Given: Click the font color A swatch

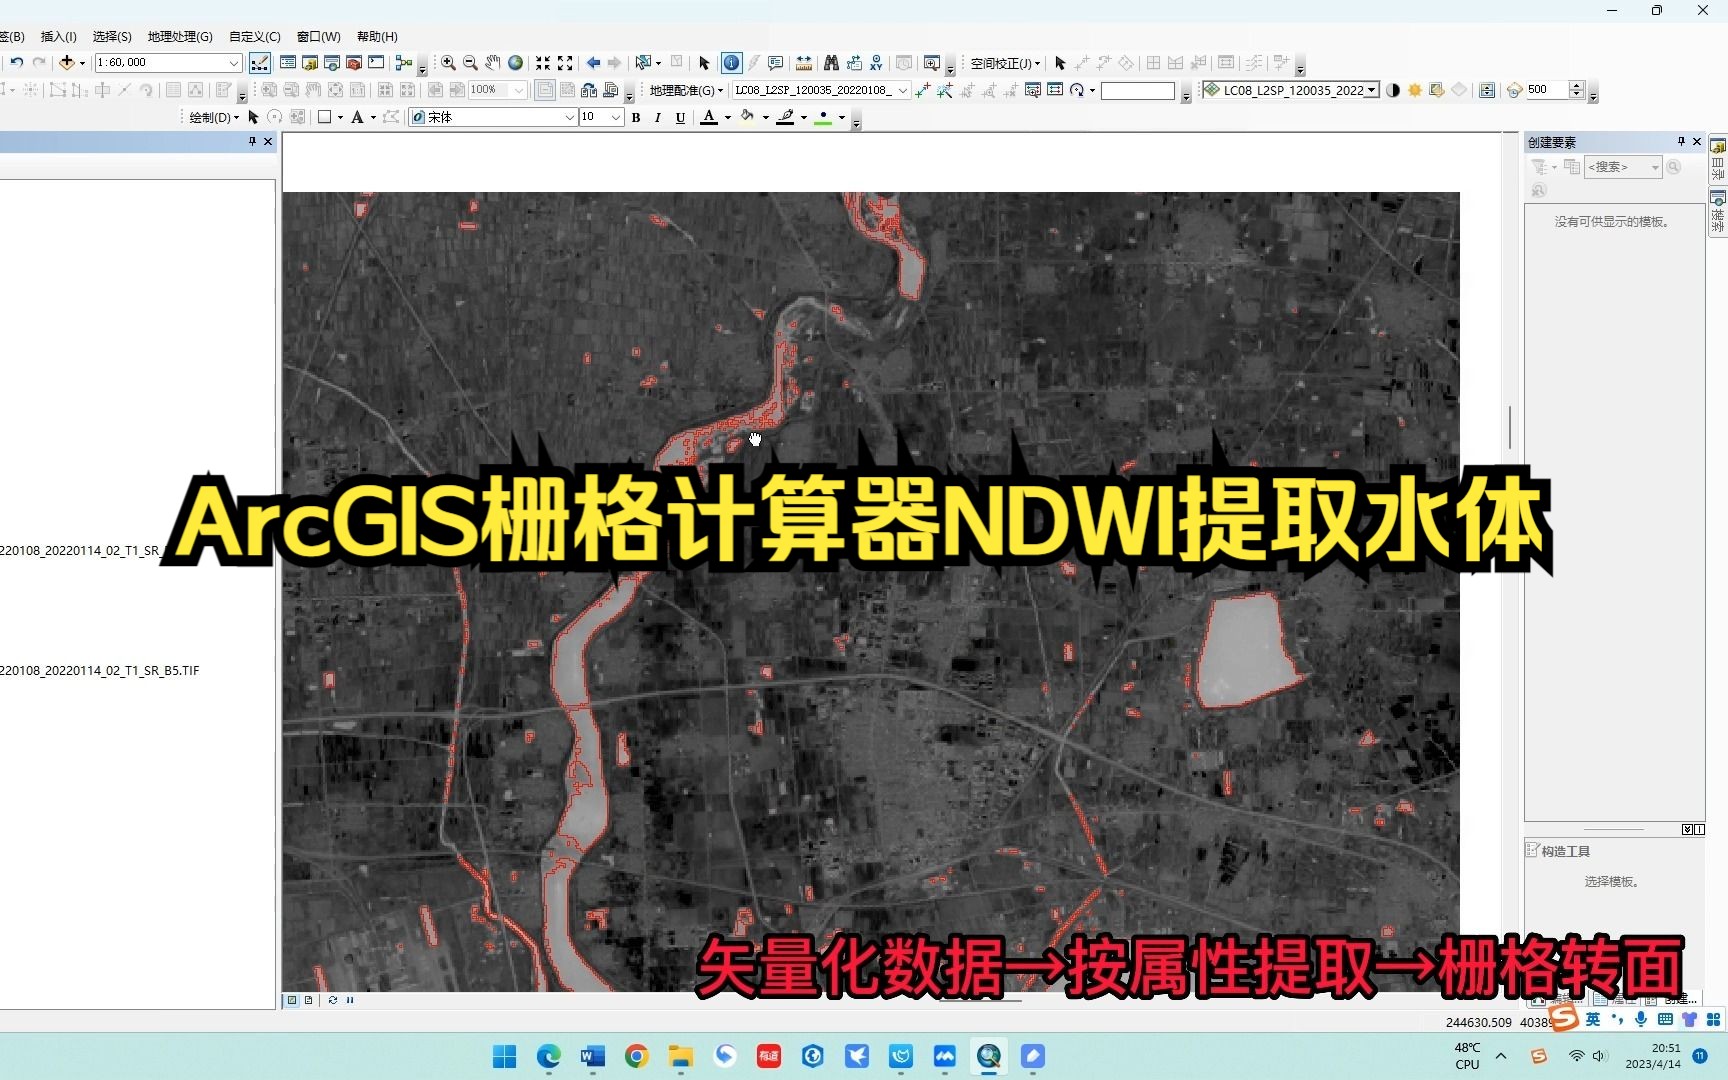Looking at the screenshot, I should [x=709, y=117].
